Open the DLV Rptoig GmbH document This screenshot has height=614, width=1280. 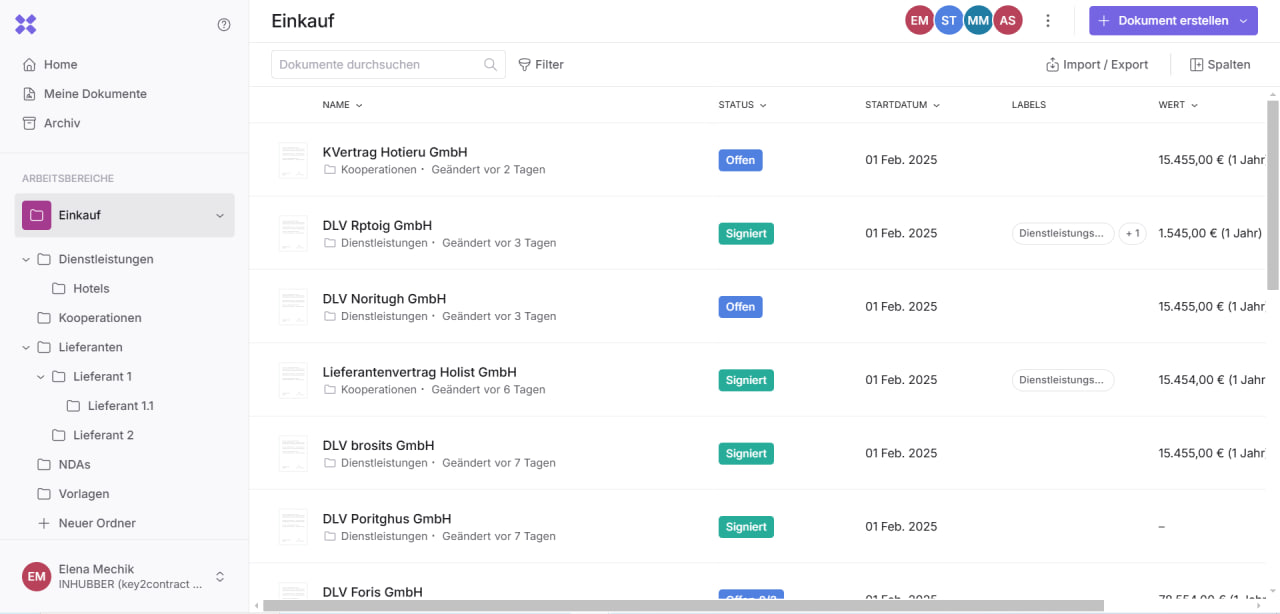click(377, 226)
